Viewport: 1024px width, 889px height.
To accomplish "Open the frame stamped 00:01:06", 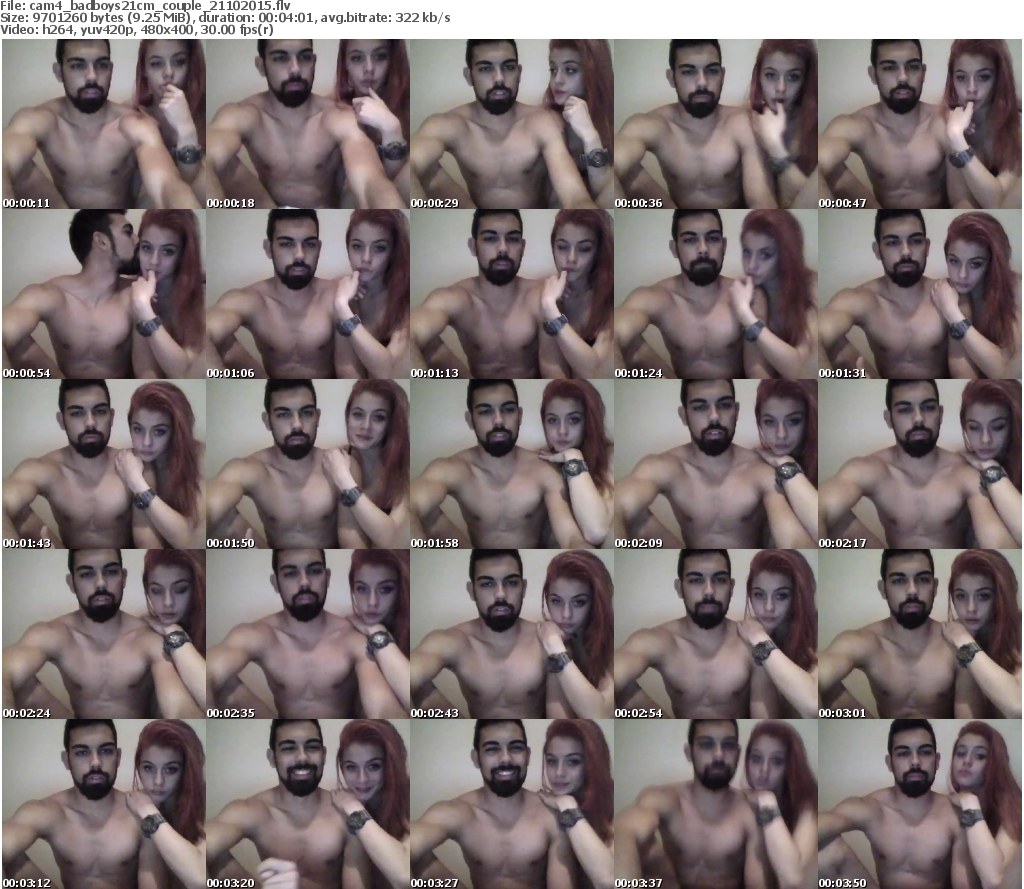I will tap(308, 294).
